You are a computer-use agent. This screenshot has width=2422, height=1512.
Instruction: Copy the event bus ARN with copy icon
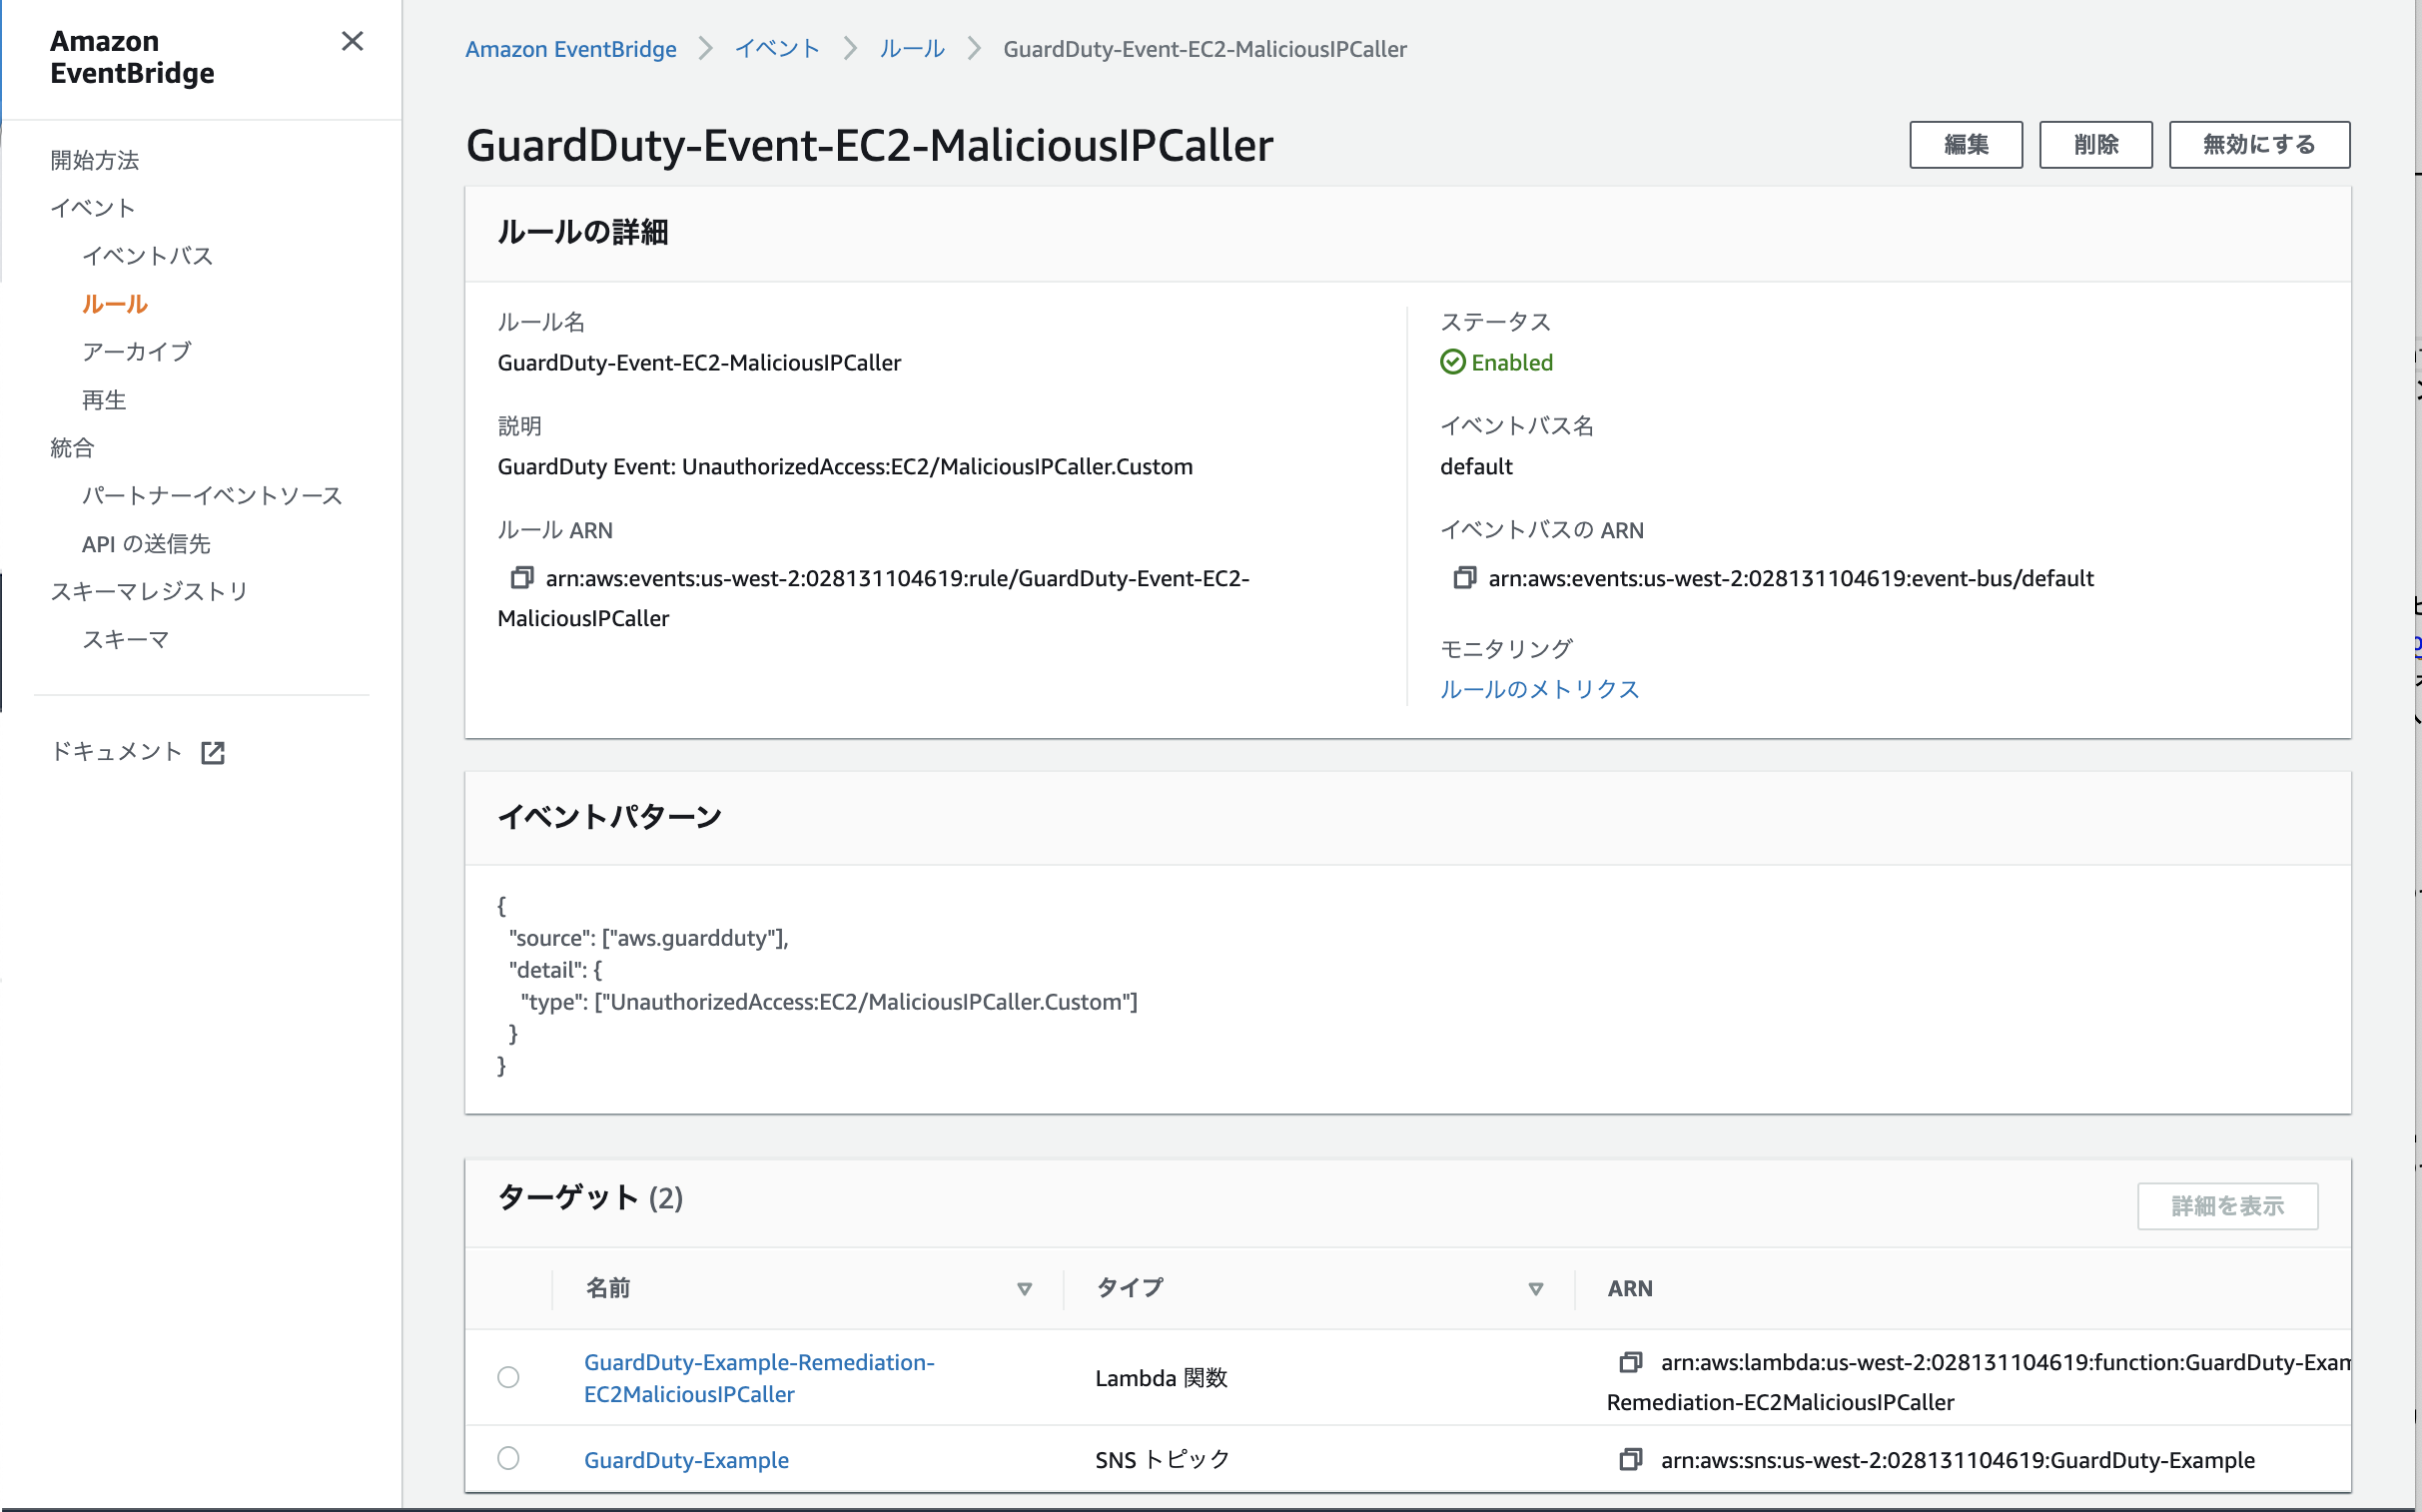point(1465,578)
